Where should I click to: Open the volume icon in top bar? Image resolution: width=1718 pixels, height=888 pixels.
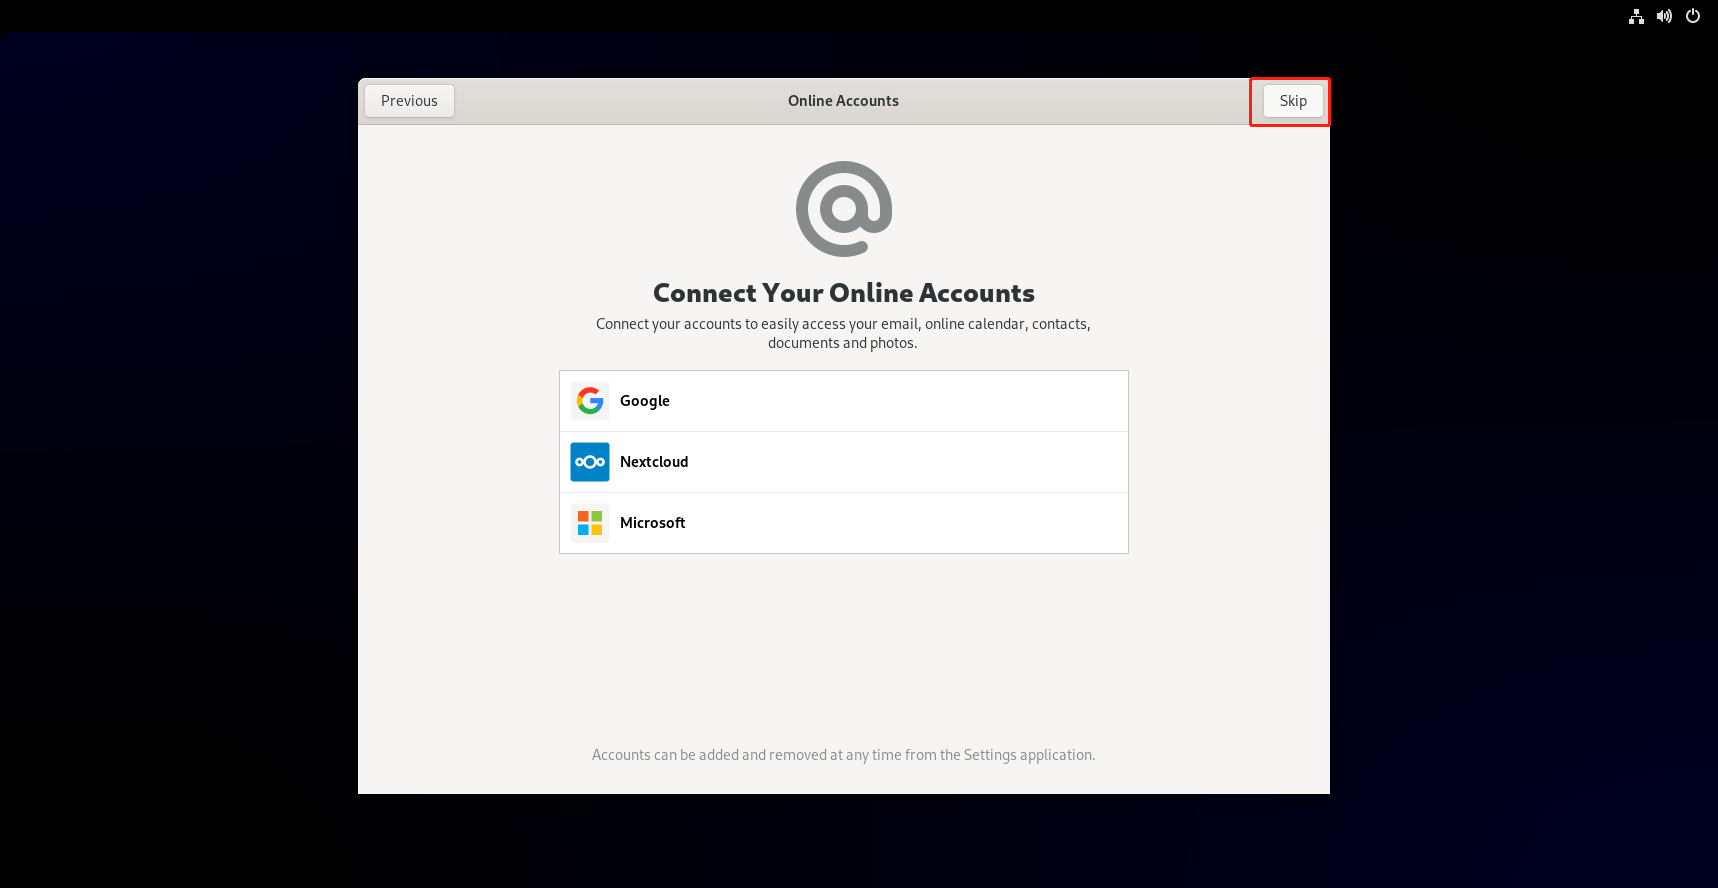pos(1664,16)
